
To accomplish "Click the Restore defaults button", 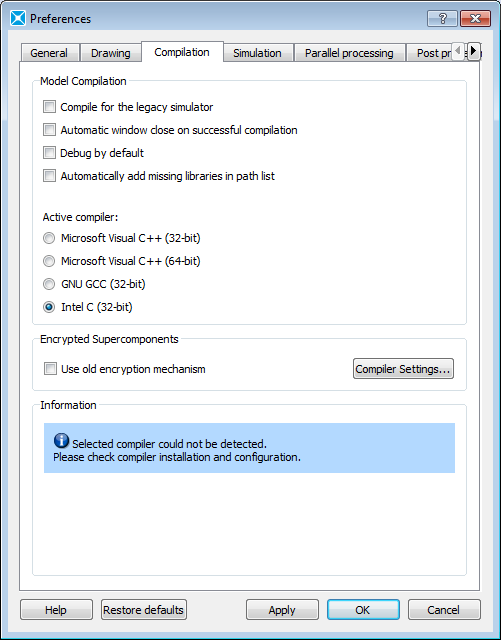I will click(144, 610).
